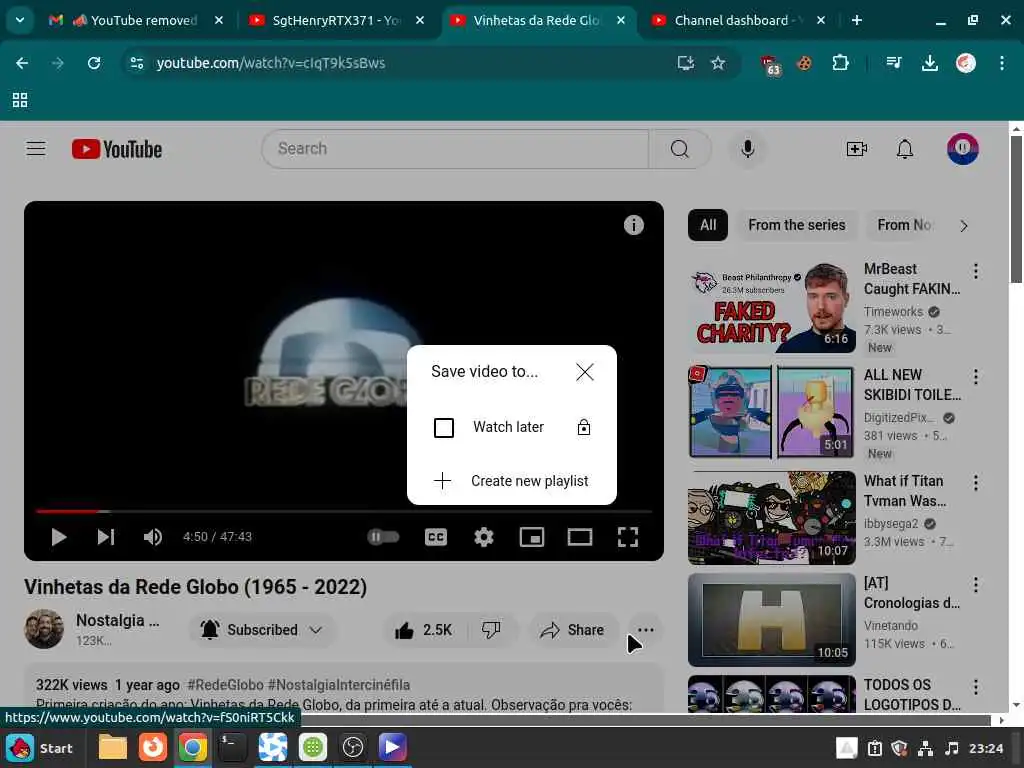This screenshot has height=768, width=1024.
Task: Open OBS Studio from taskbar
Action: pyautogui.click(x=353, y=748)
